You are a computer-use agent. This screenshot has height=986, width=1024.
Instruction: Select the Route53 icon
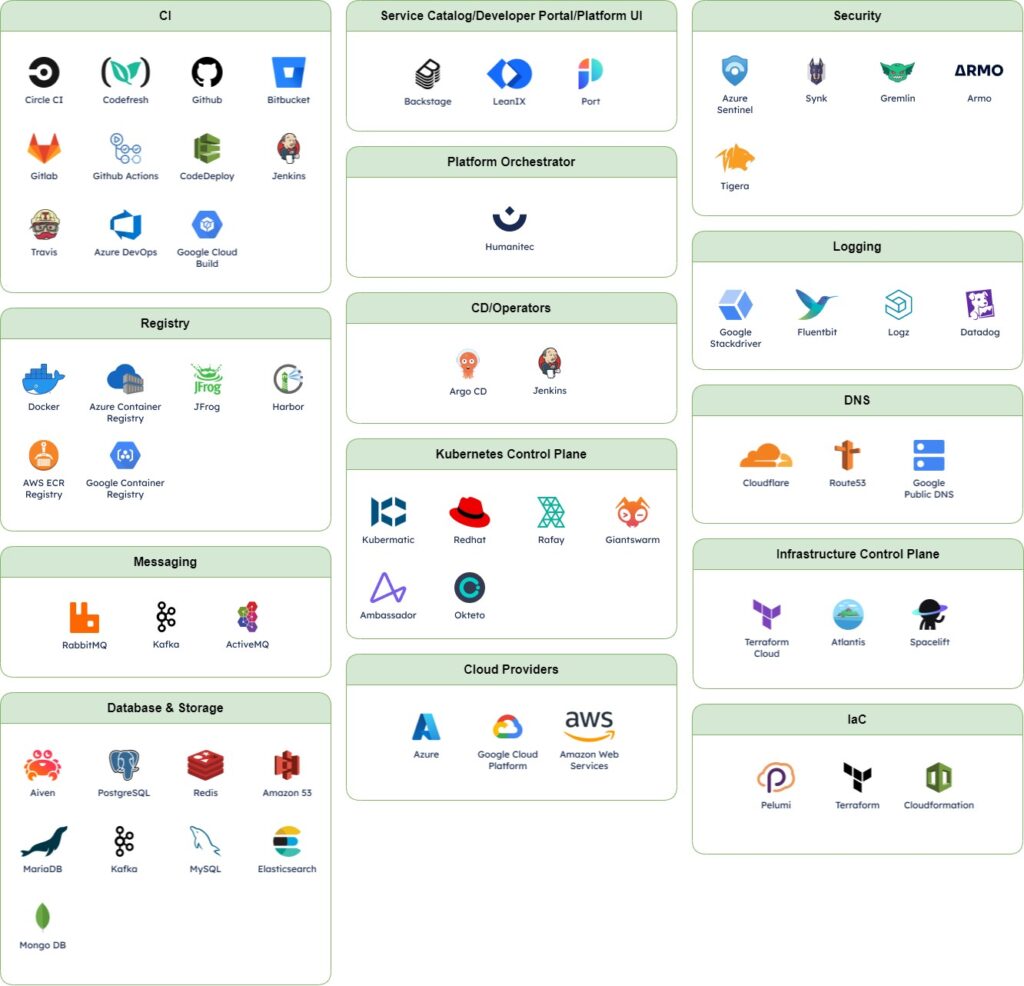click(847, 456)
